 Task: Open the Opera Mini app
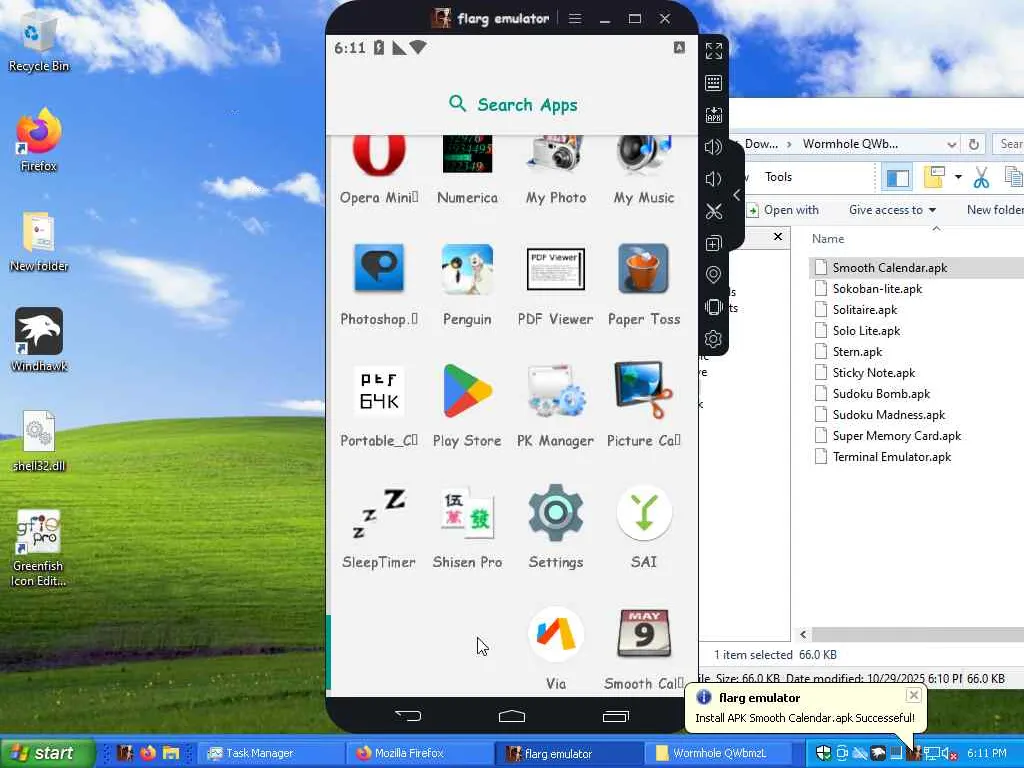(379, 157)
